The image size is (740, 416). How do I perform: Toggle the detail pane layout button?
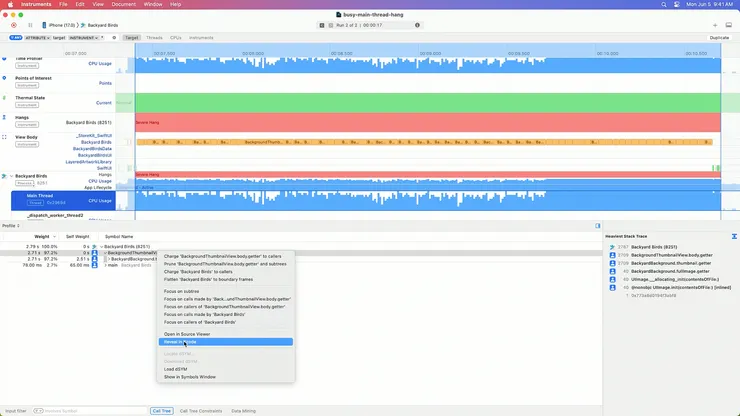(x=729, y=25)
